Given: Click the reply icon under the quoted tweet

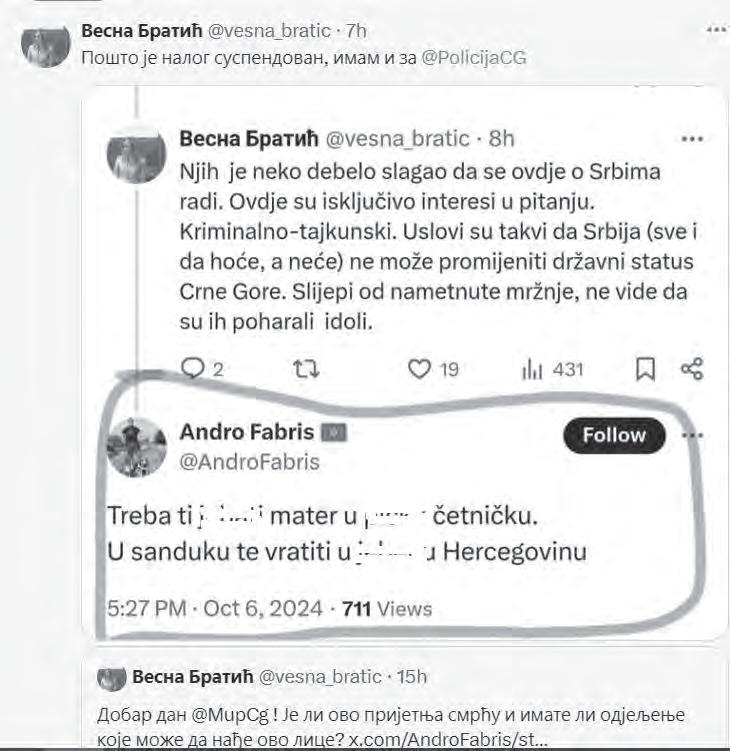Looking at the screenshot, I should pos(191,369).
